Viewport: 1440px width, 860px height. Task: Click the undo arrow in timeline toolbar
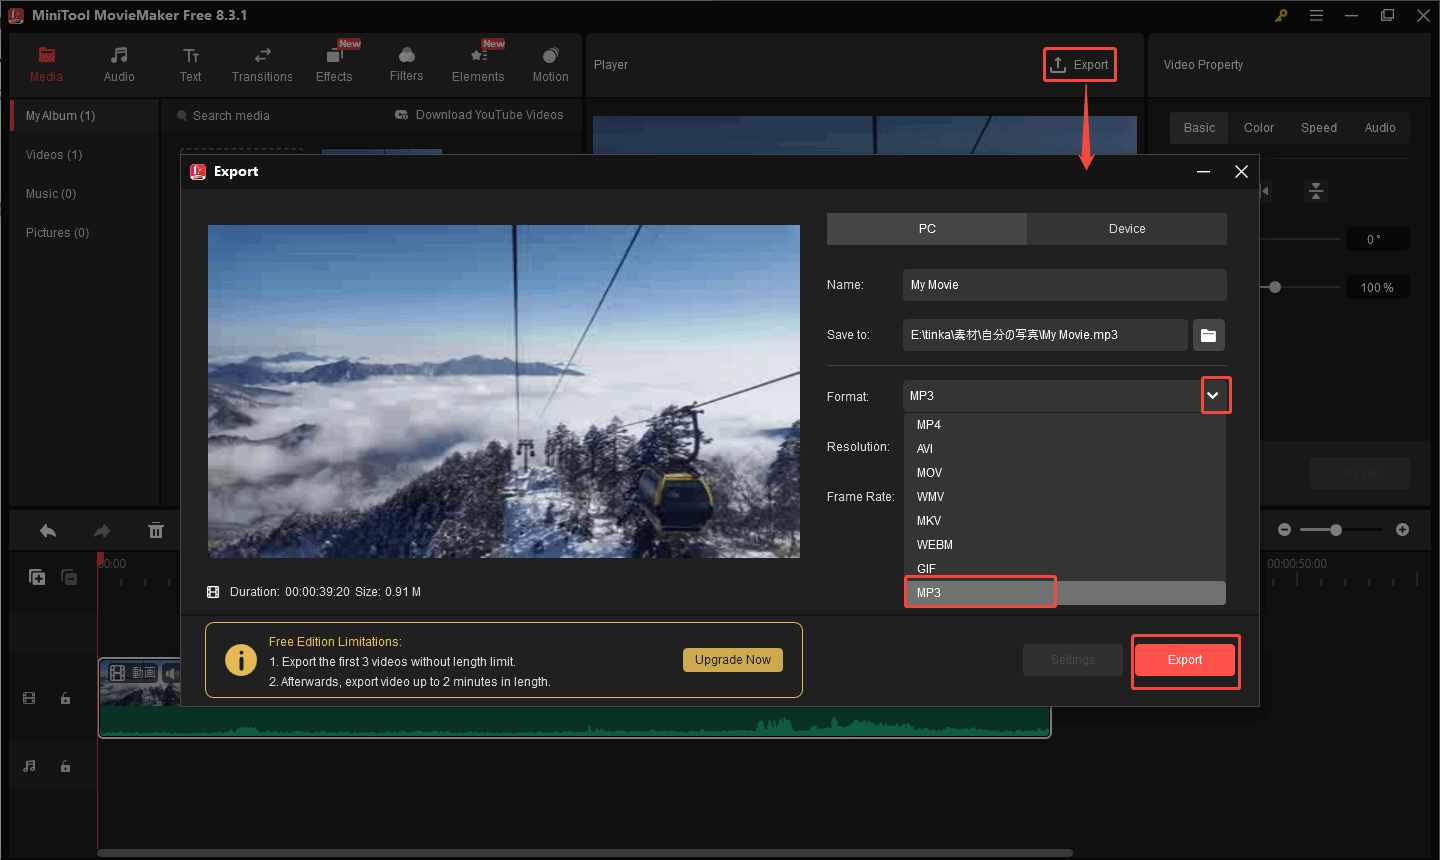(x=48, y=530)
